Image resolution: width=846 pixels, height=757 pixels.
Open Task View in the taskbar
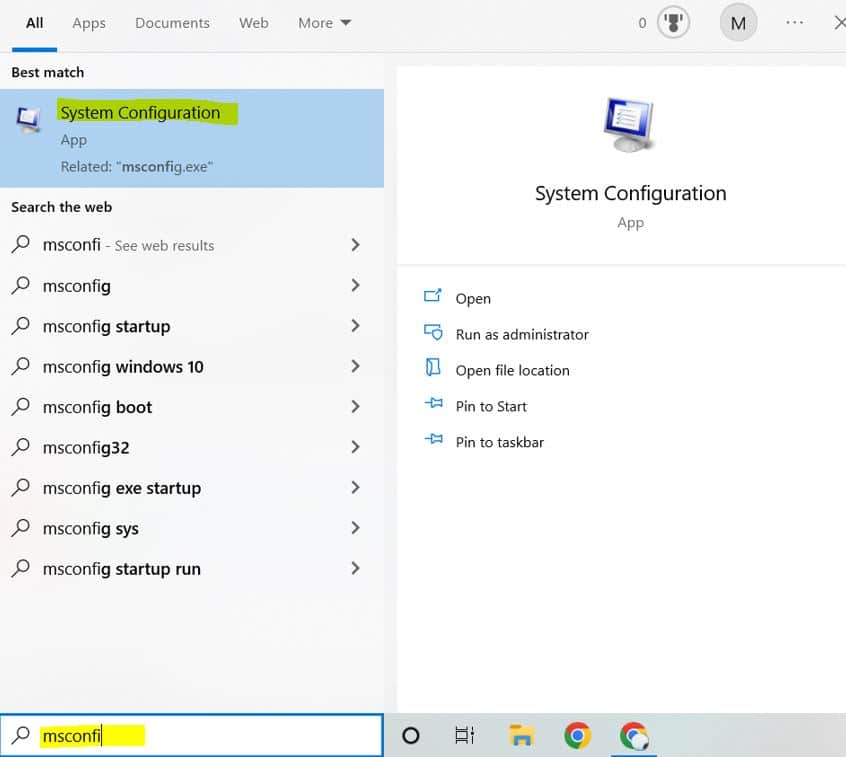[464, 735]
